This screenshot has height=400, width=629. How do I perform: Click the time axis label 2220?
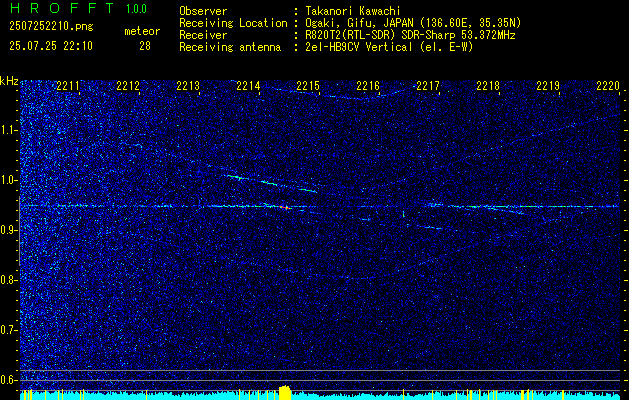608,86
